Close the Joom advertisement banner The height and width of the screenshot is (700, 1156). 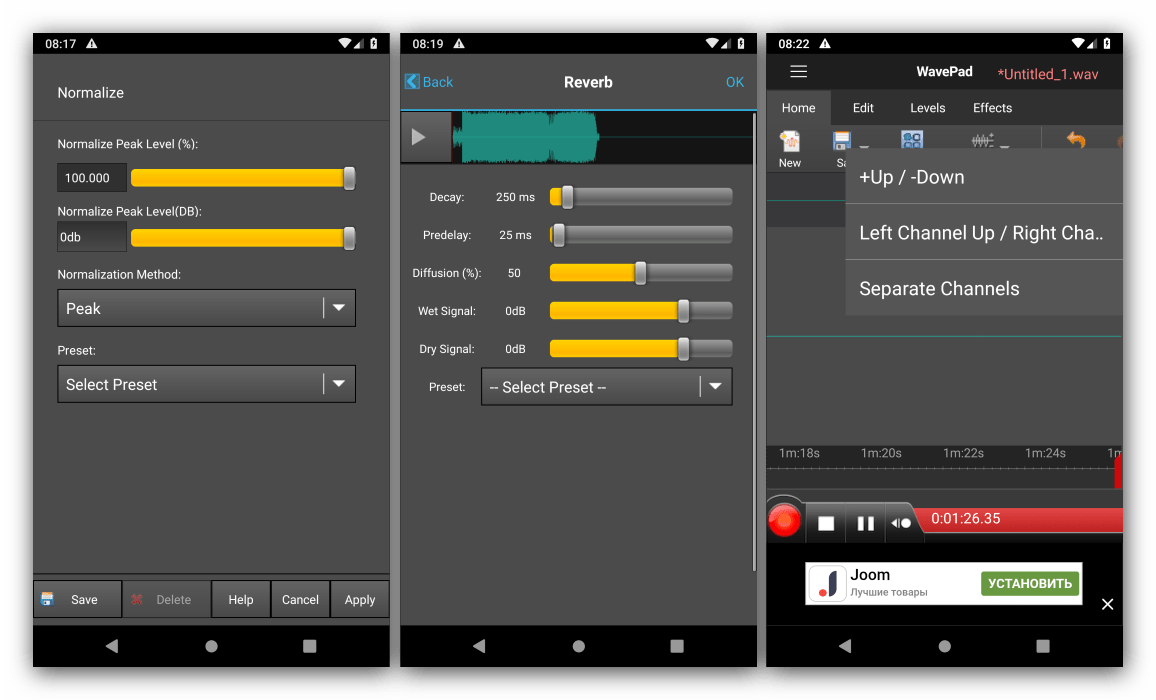(x=1107, y=604)
